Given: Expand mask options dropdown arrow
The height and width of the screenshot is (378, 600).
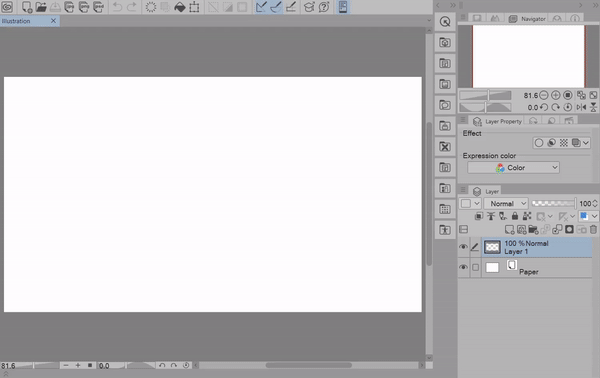Looking at the screenshot, I should coord(550,217).
